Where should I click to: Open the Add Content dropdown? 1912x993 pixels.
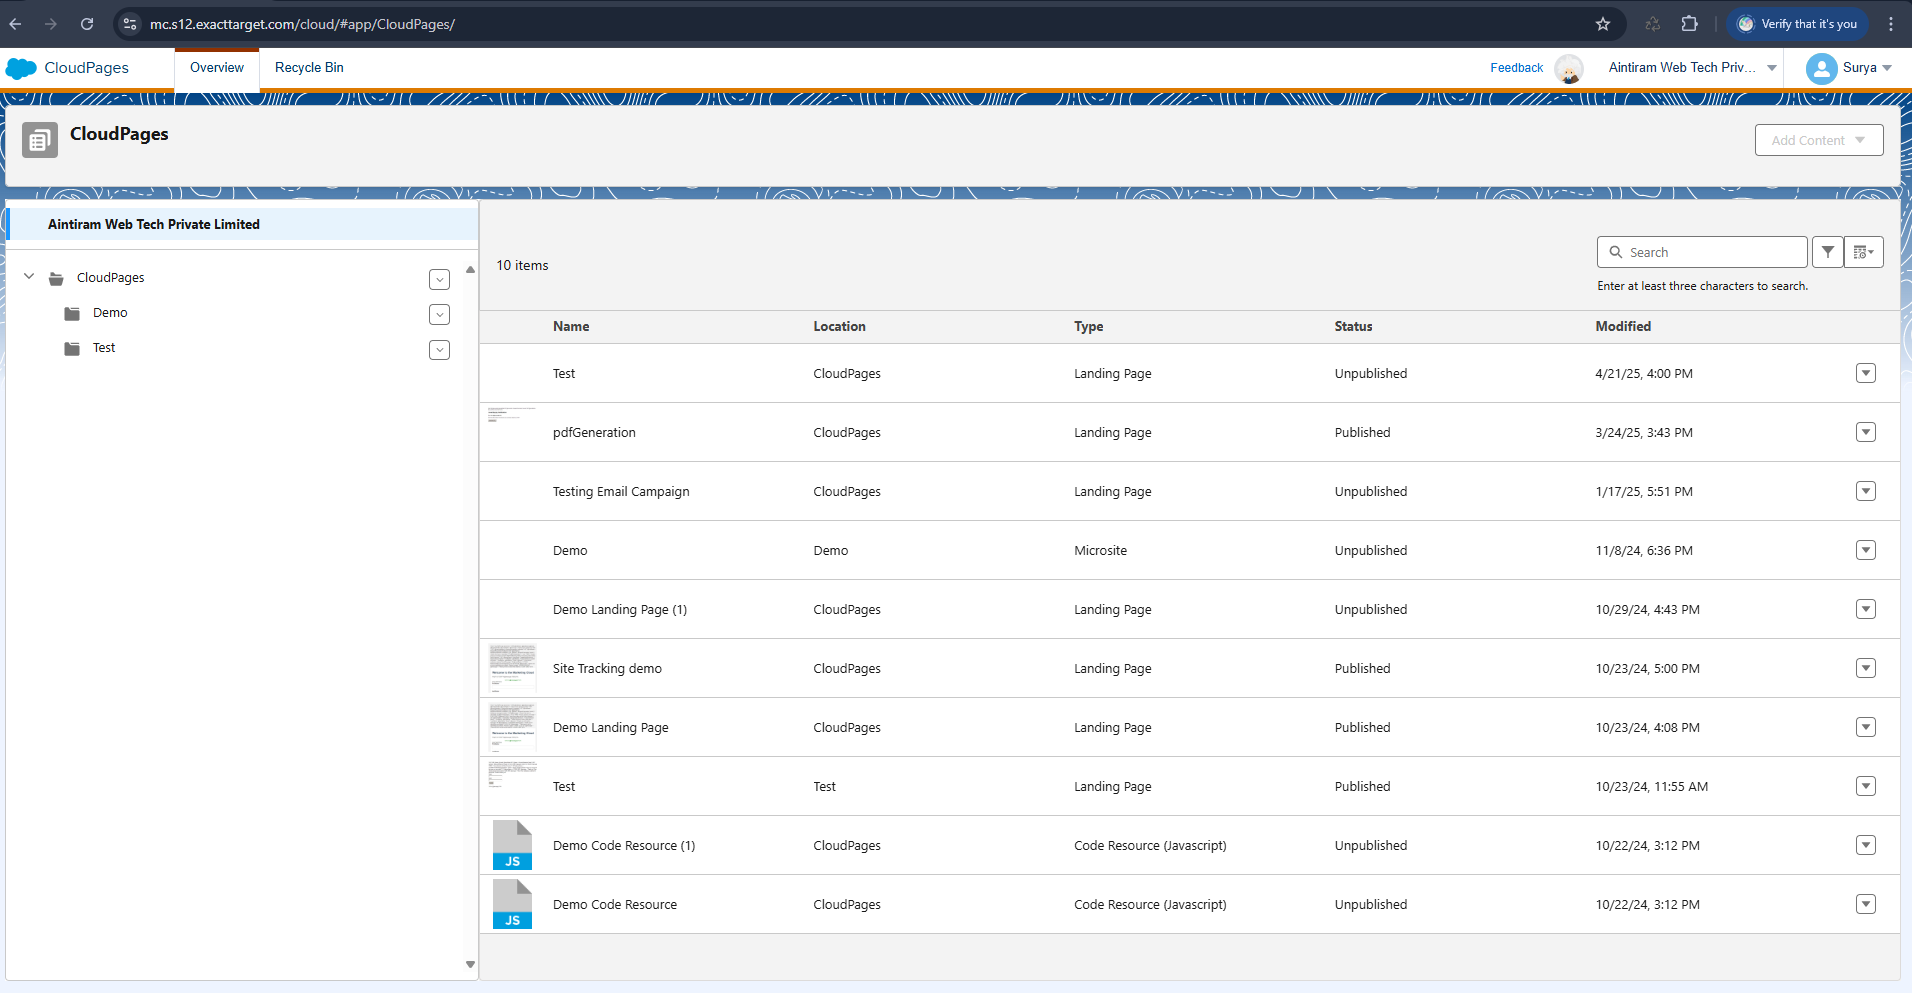[x=1818, y=140]
